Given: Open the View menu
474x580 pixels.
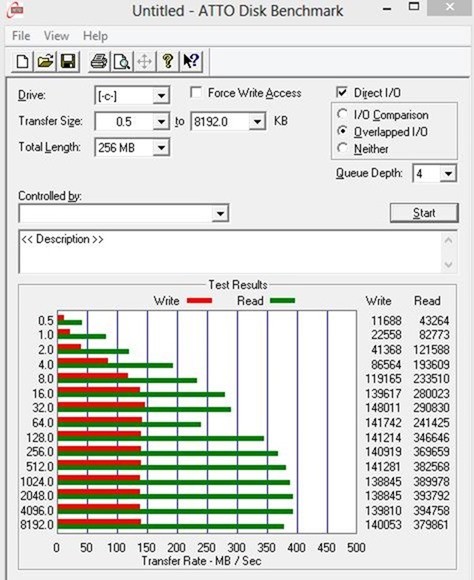Looking at the screenshot, I should point(56,36).
